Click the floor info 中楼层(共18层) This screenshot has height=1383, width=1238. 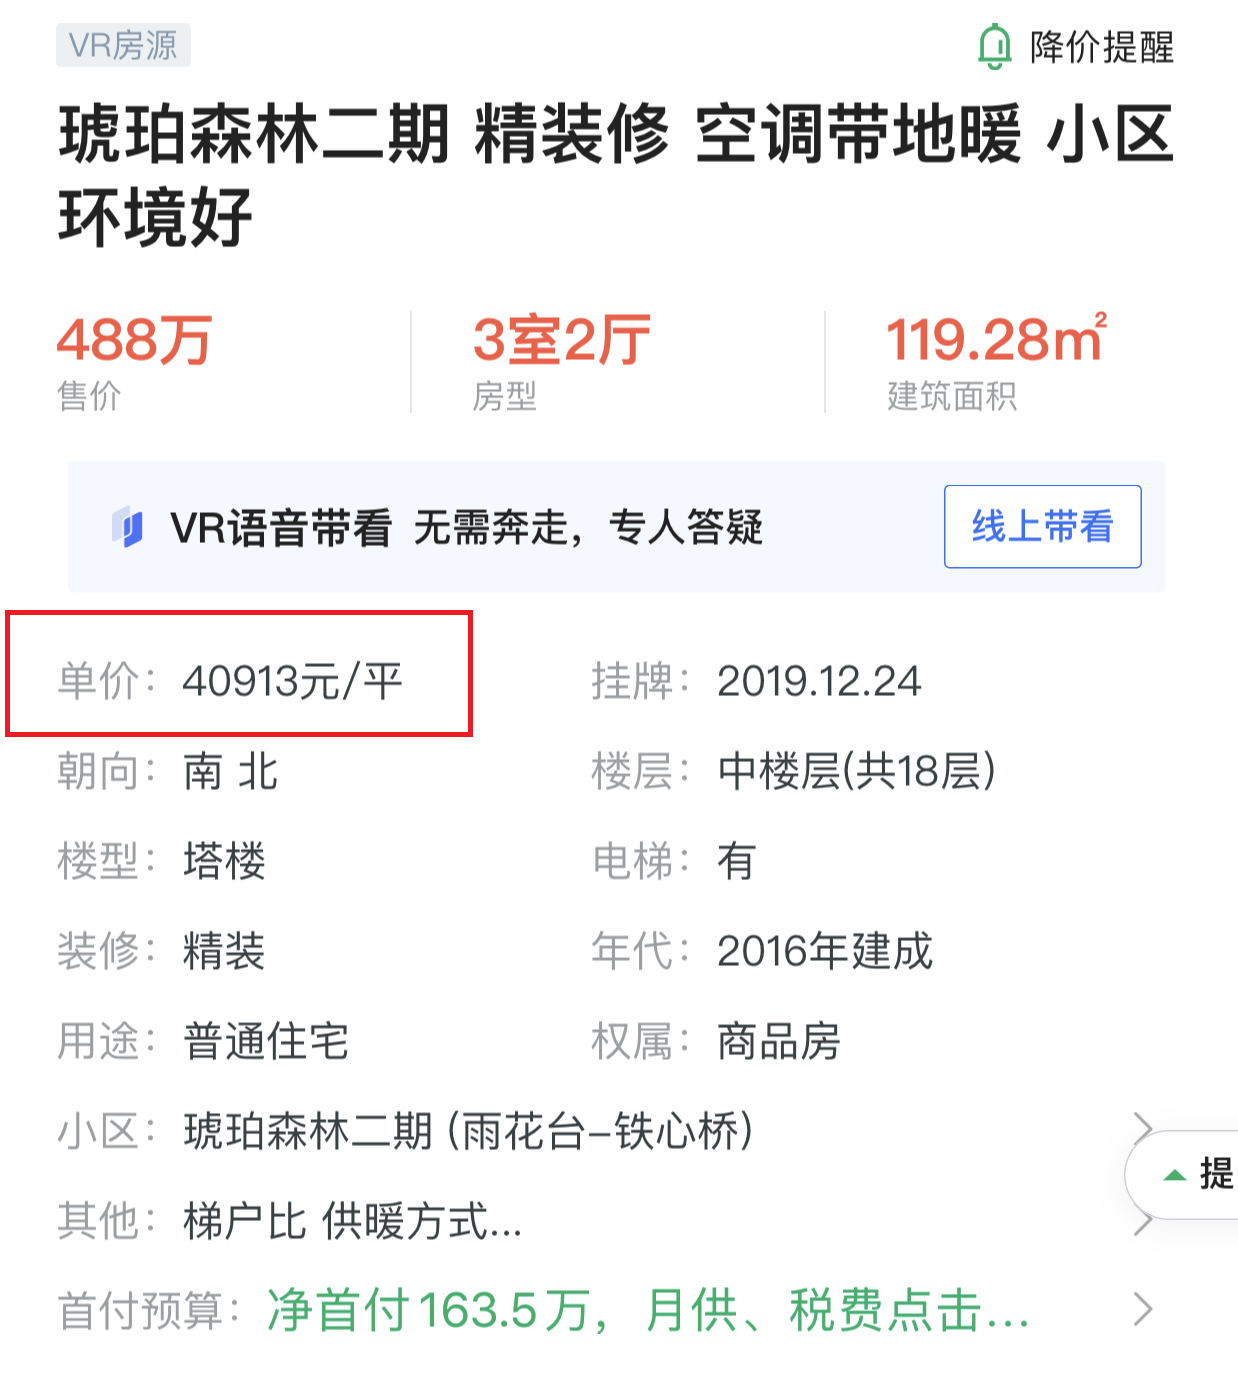coord(857,771)
